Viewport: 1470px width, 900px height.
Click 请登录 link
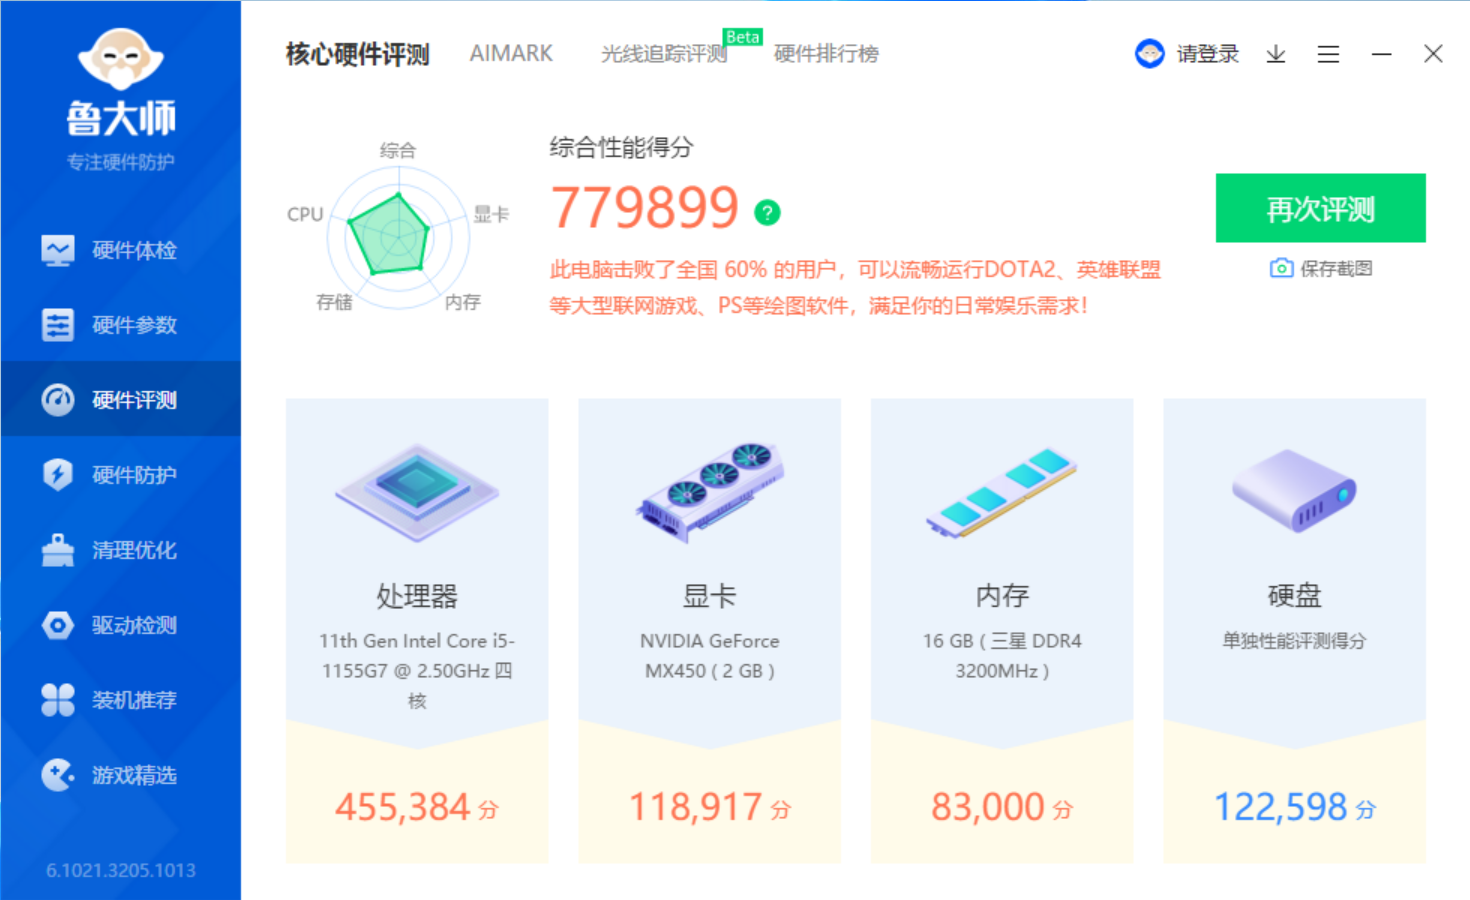point(1207,54)
